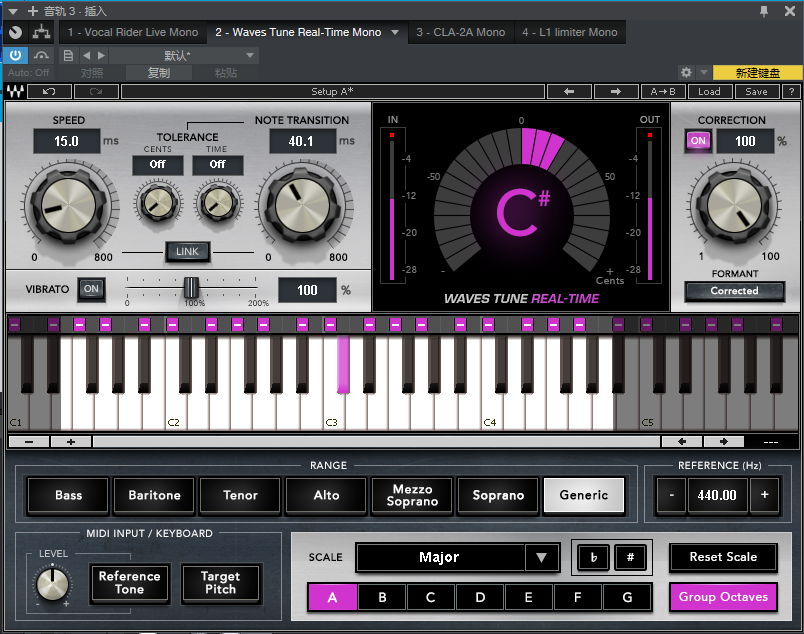Image resolution: width=804 pixels, height=634 pixels.
Task: Open the Major scale dropdown
Action: [x=457, y=558]
